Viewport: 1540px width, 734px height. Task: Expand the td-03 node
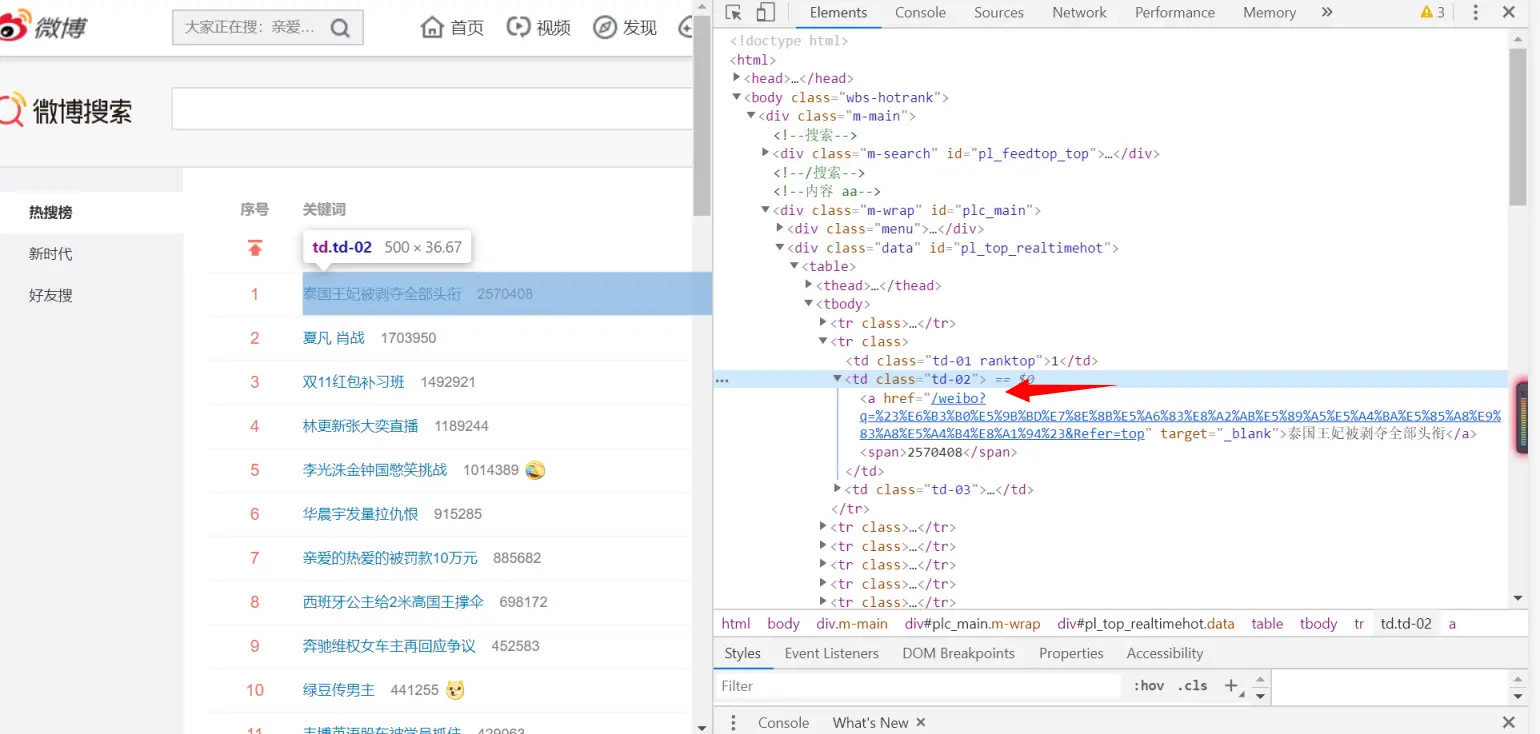(x=838, y=489)
